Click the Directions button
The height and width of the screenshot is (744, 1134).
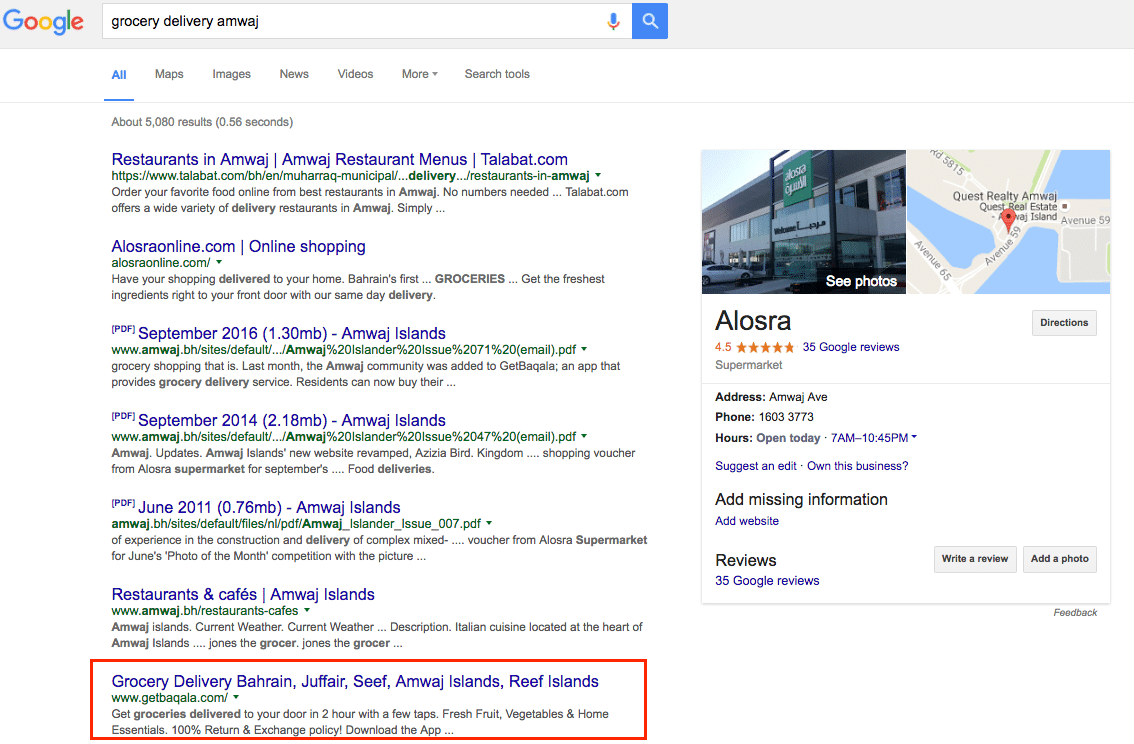point(1064,322)
